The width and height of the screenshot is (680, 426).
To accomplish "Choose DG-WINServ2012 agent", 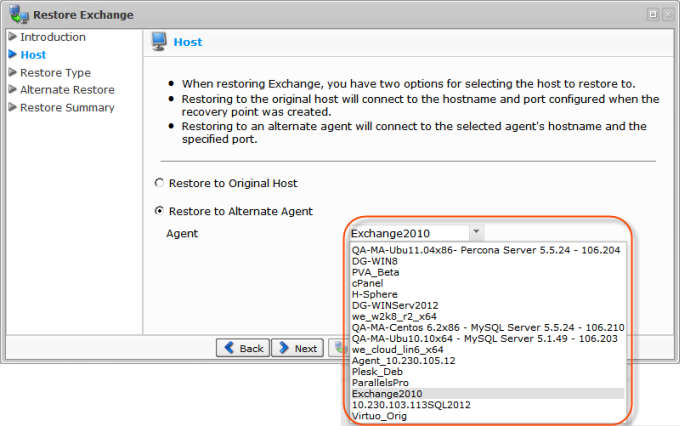I will click(487, 305).
